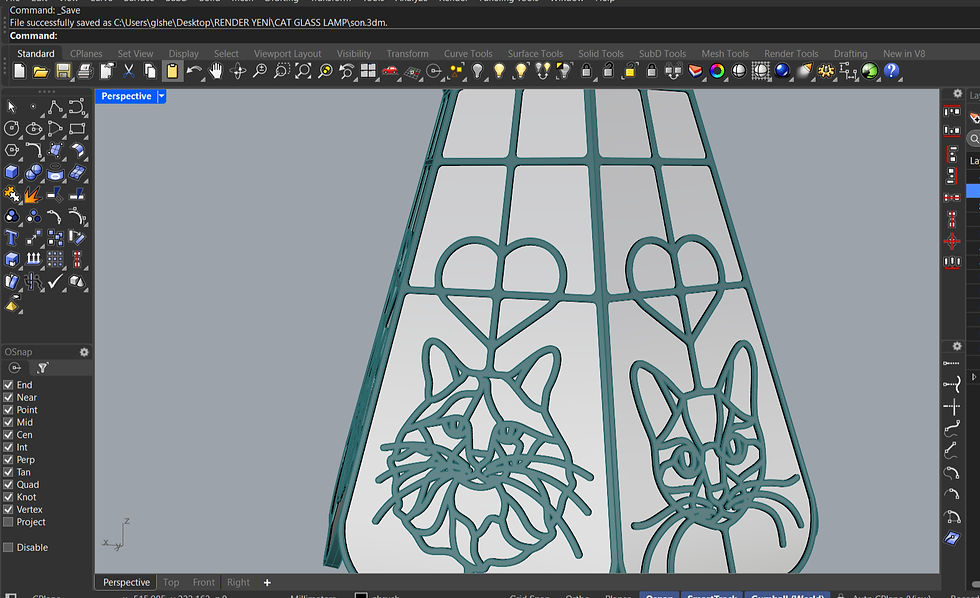Click the Vertex osnap checkbox
This screenshot has height=598, width=980.
pos(8,509)
